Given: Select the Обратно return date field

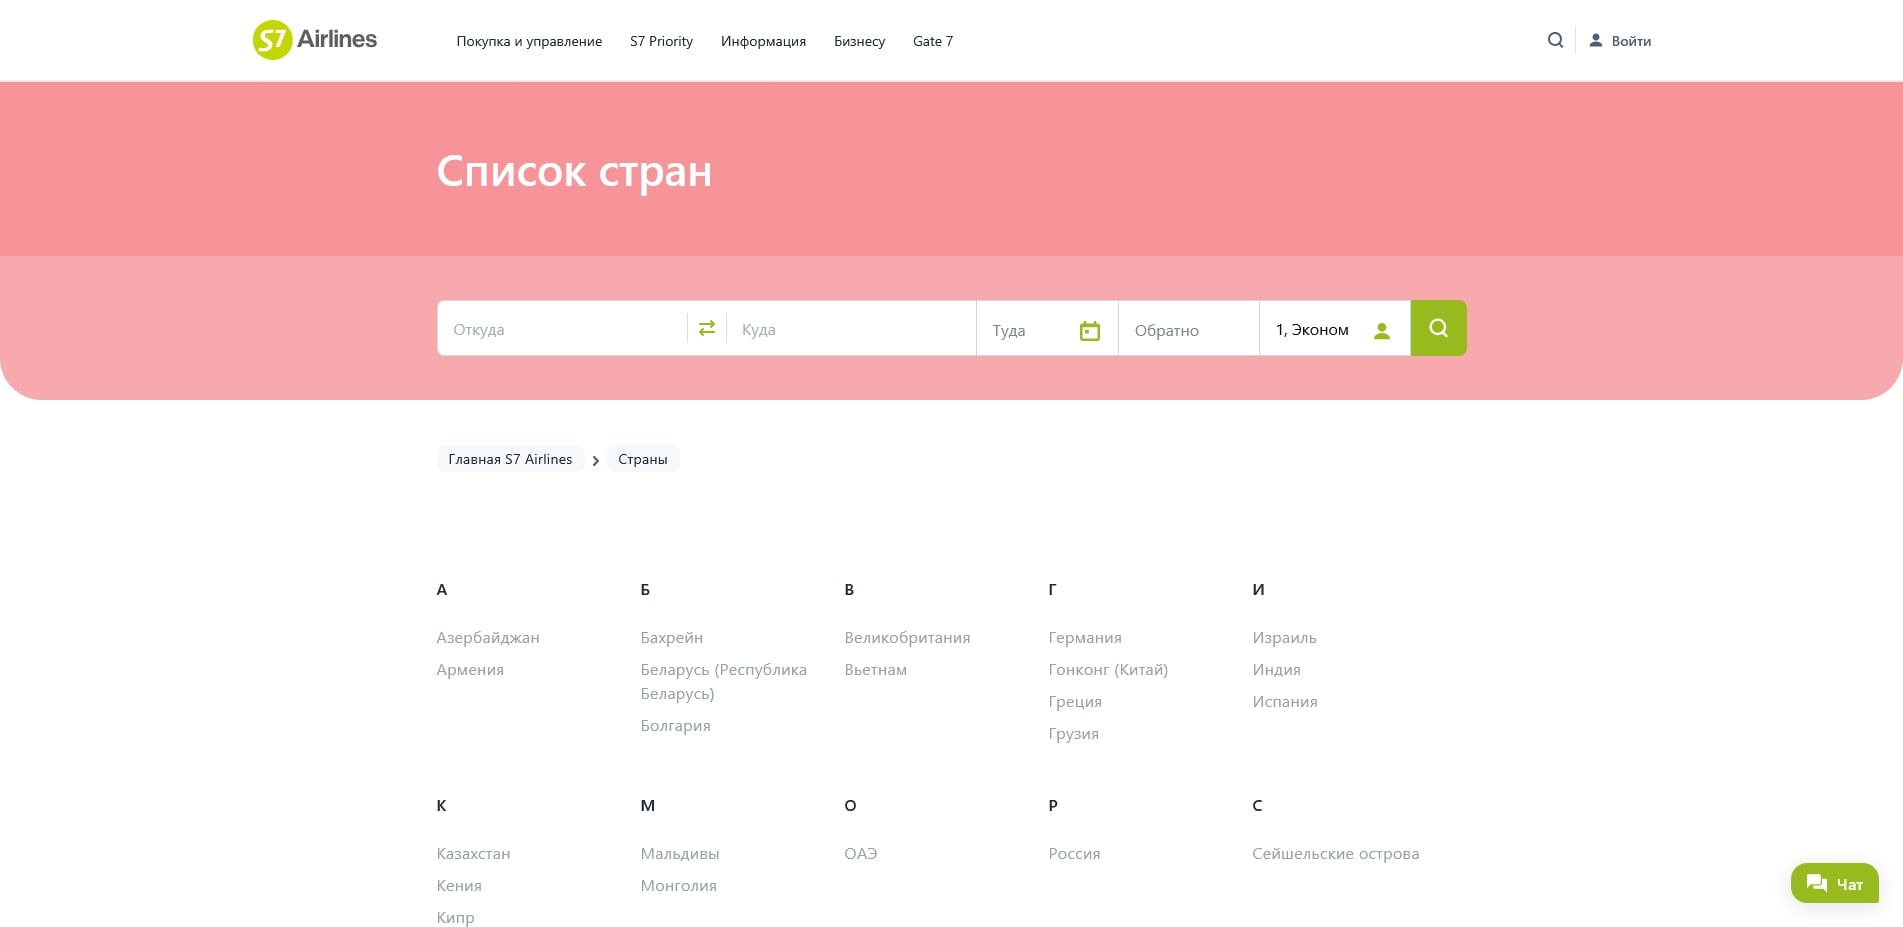Looking at the screenshot, I should pyautogui.click(x=1187, y=330).
